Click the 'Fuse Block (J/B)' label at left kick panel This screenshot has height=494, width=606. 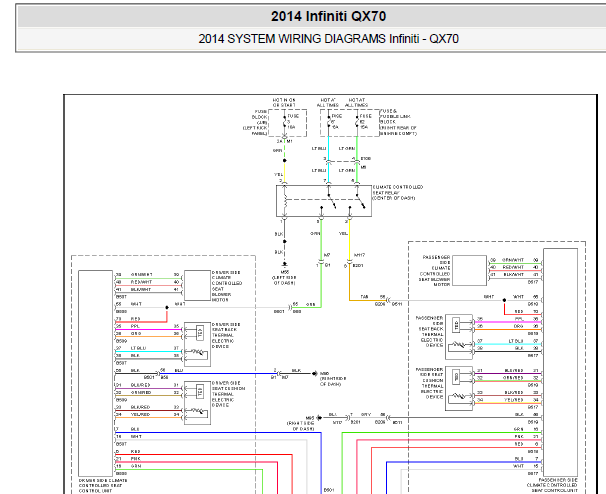255,122
